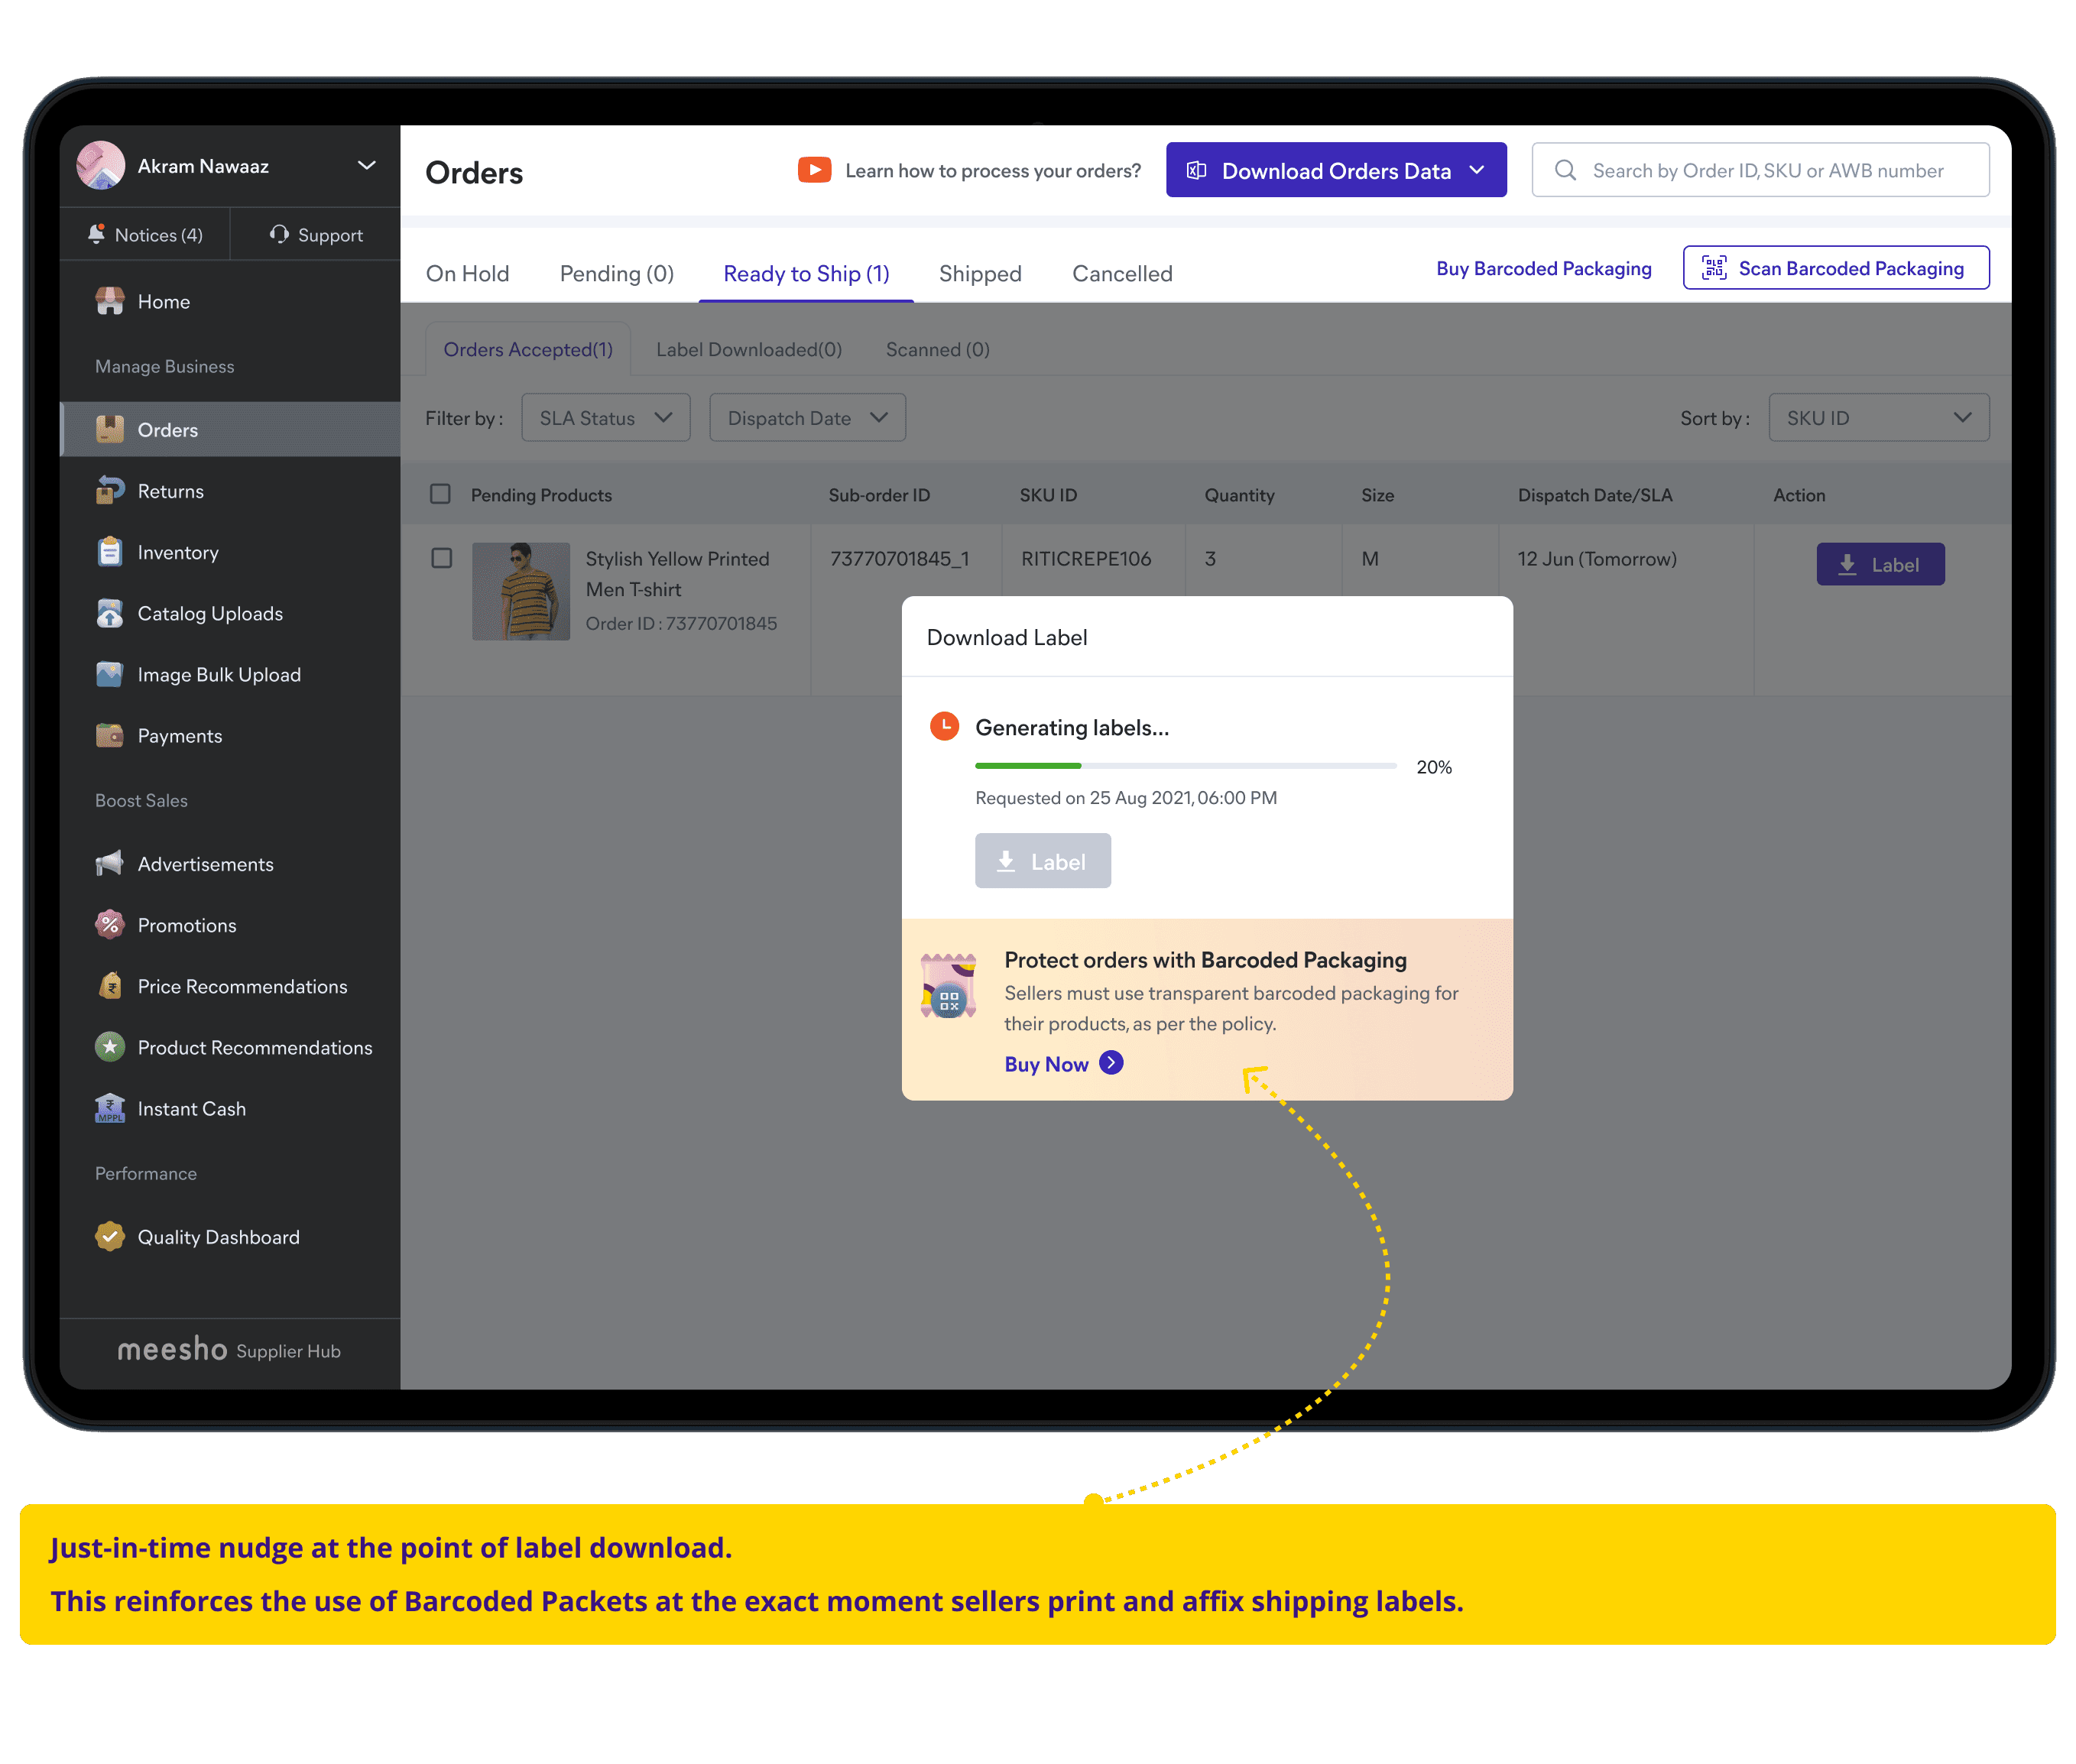Click the Advertisements megaphone icon

tap(110, 864)
